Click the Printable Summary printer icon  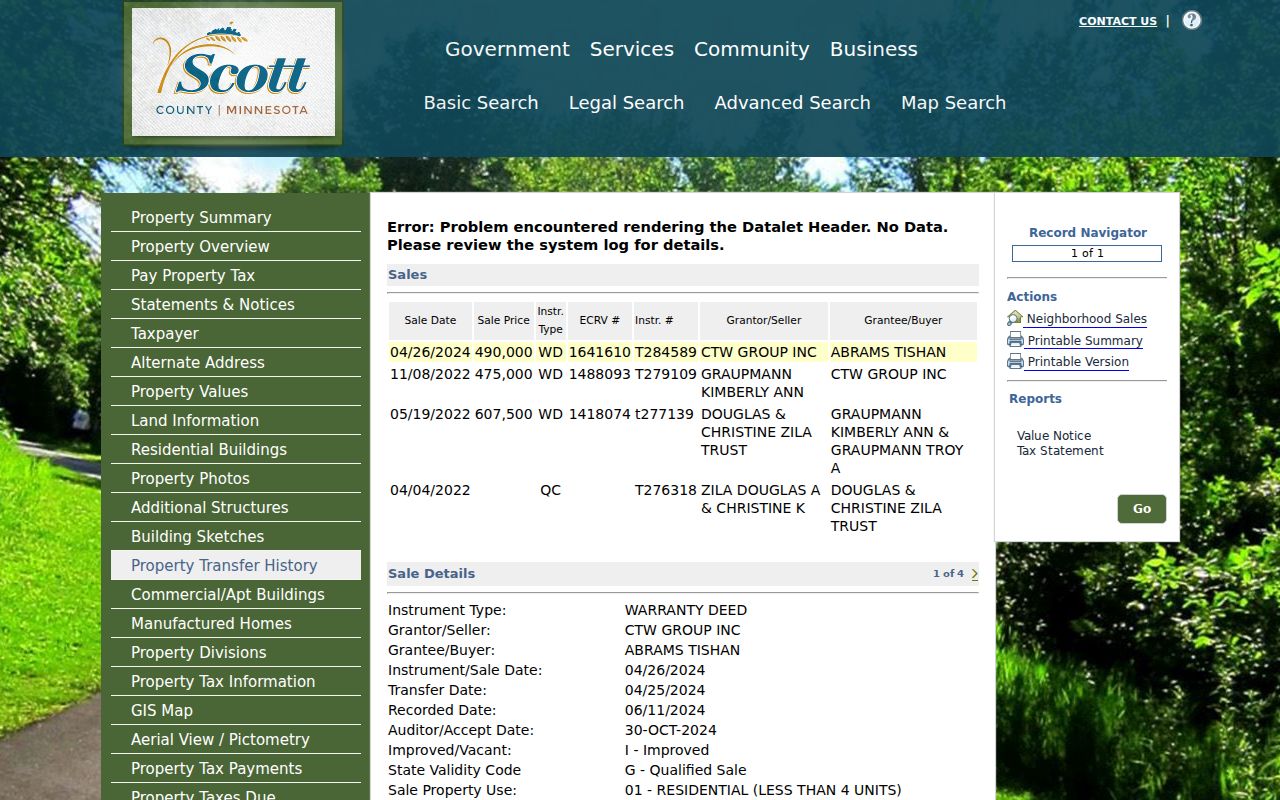coord(1015,340)
